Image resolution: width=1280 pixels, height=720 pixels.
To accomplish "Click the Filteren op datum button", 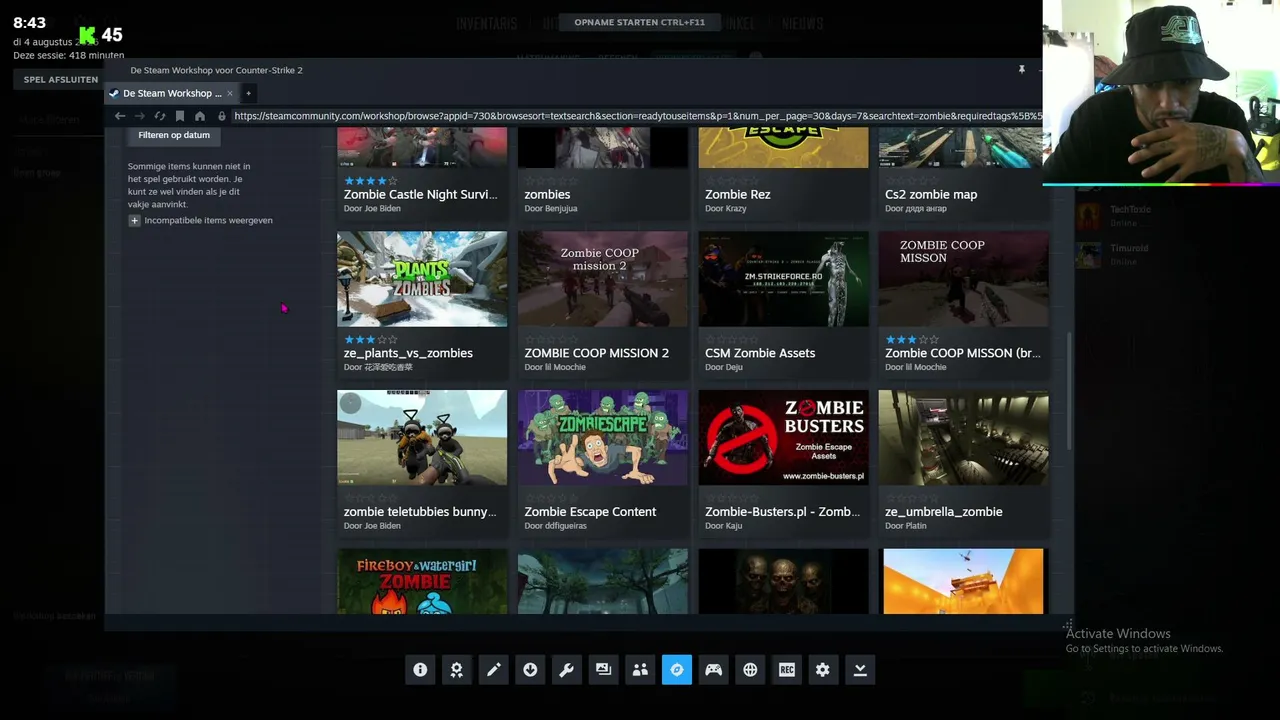I will 174,135.
